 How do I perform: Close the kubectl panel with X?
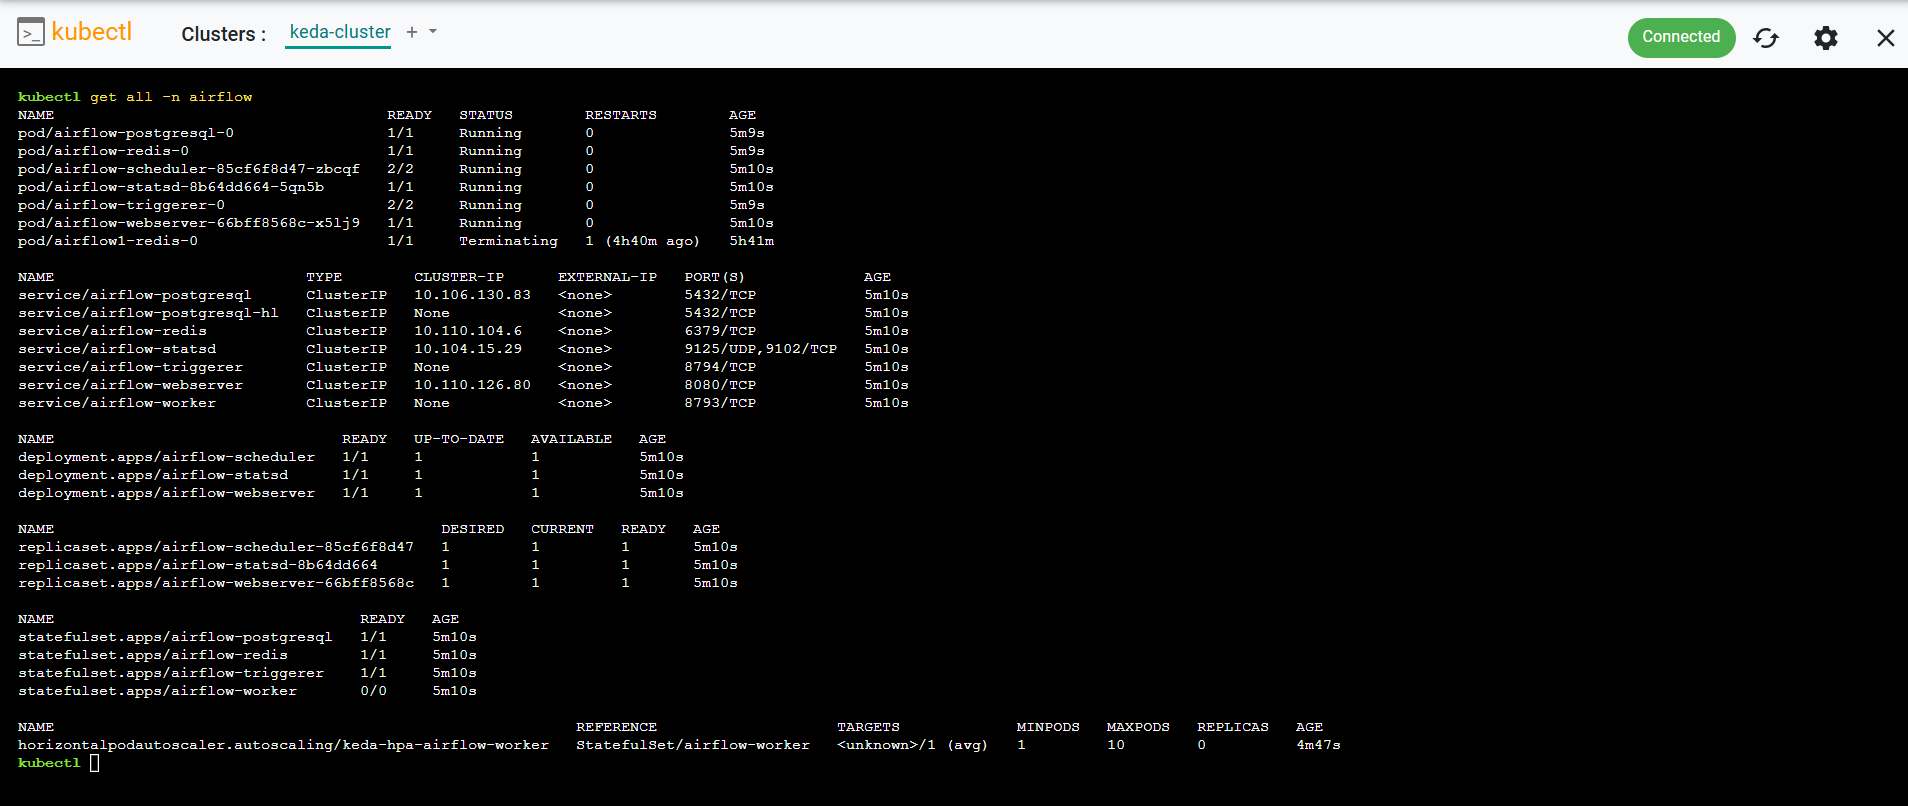coord(1885,38)
